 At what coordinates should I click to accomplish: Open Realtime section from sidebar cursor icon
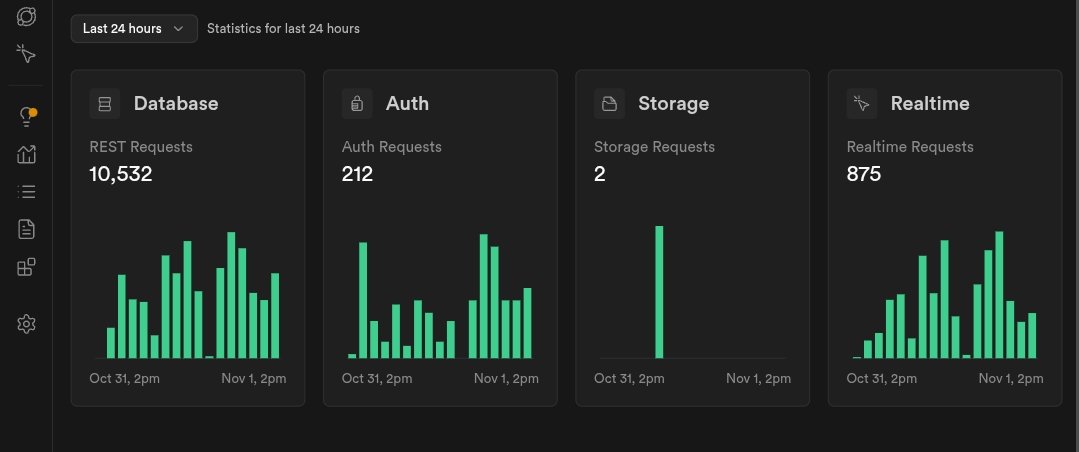tap(26, 54)
